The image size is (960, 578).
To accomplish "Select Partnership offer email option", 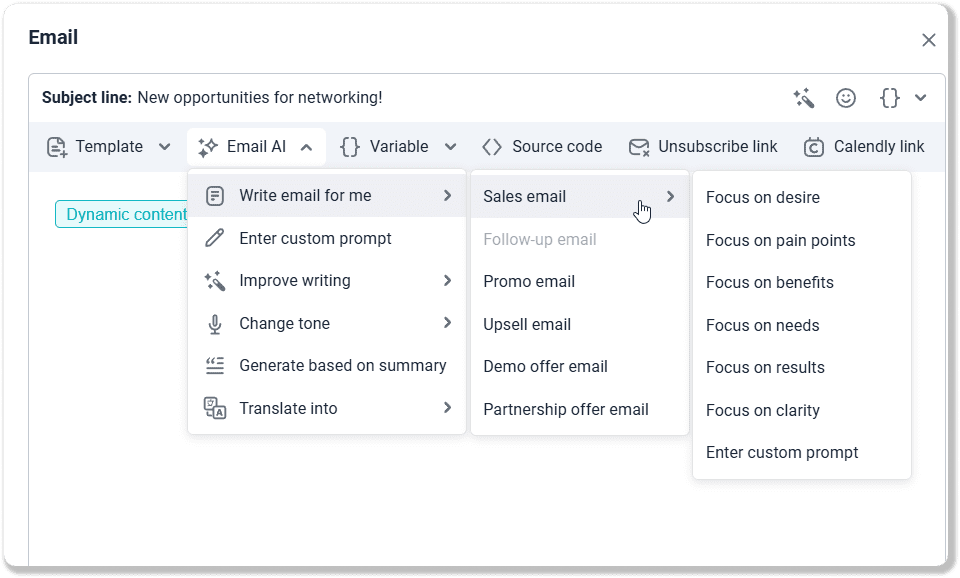I will [x=565, y=410].
